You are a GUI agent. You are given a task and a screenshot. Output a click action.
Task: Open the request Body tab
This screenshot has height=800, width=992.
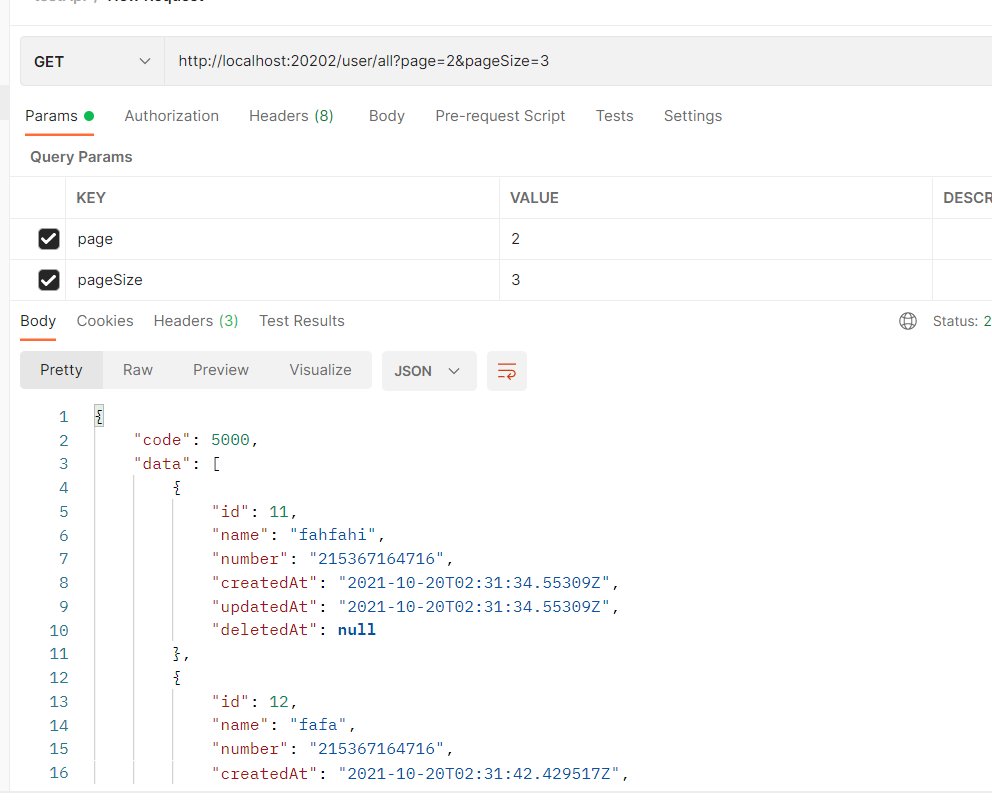[387, 116]
